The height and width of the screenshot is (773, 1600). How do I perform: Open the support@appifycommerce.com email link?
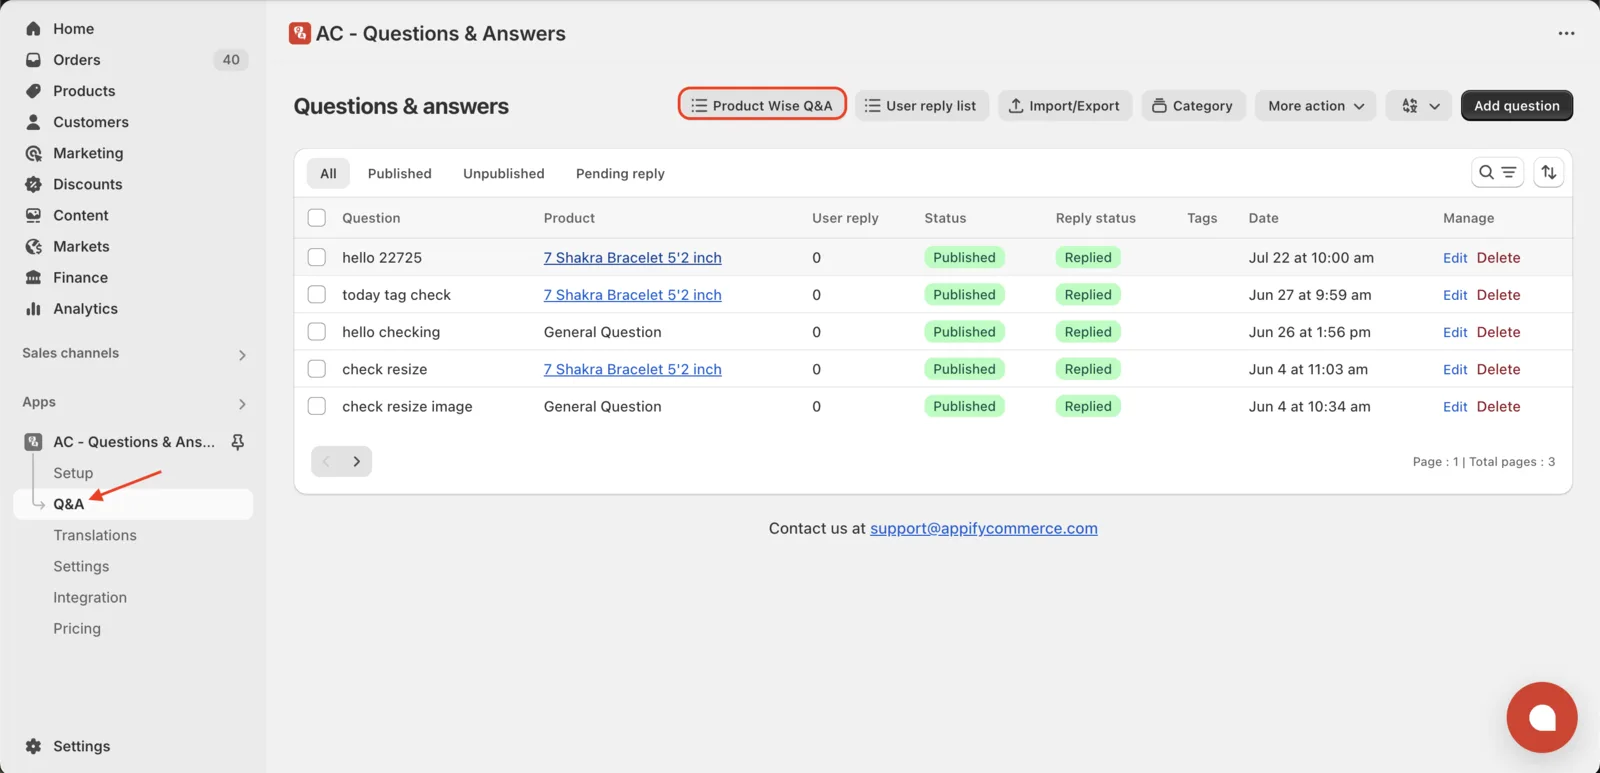coord(983,528)
